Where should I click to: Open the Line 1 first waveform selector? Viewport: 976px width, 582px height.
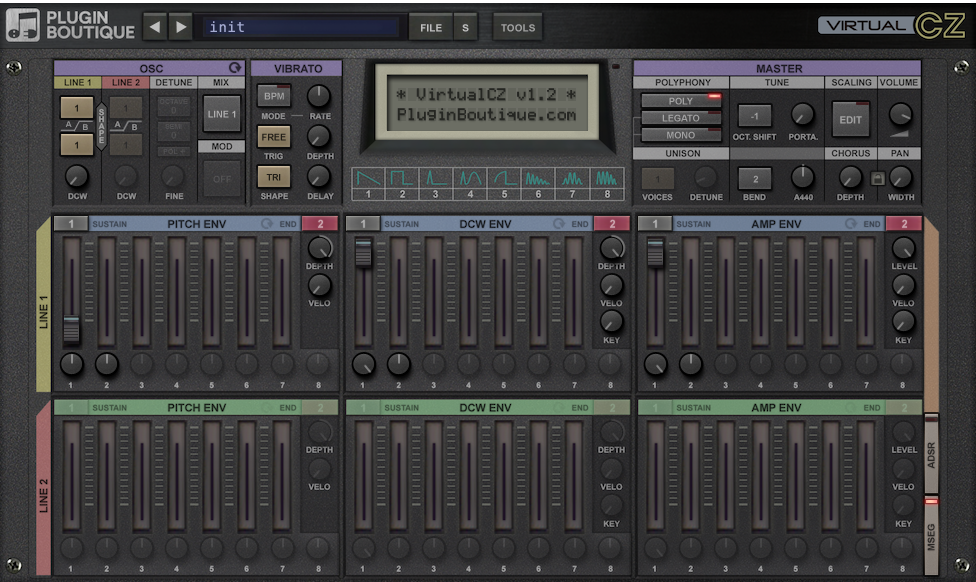[77, 108]
